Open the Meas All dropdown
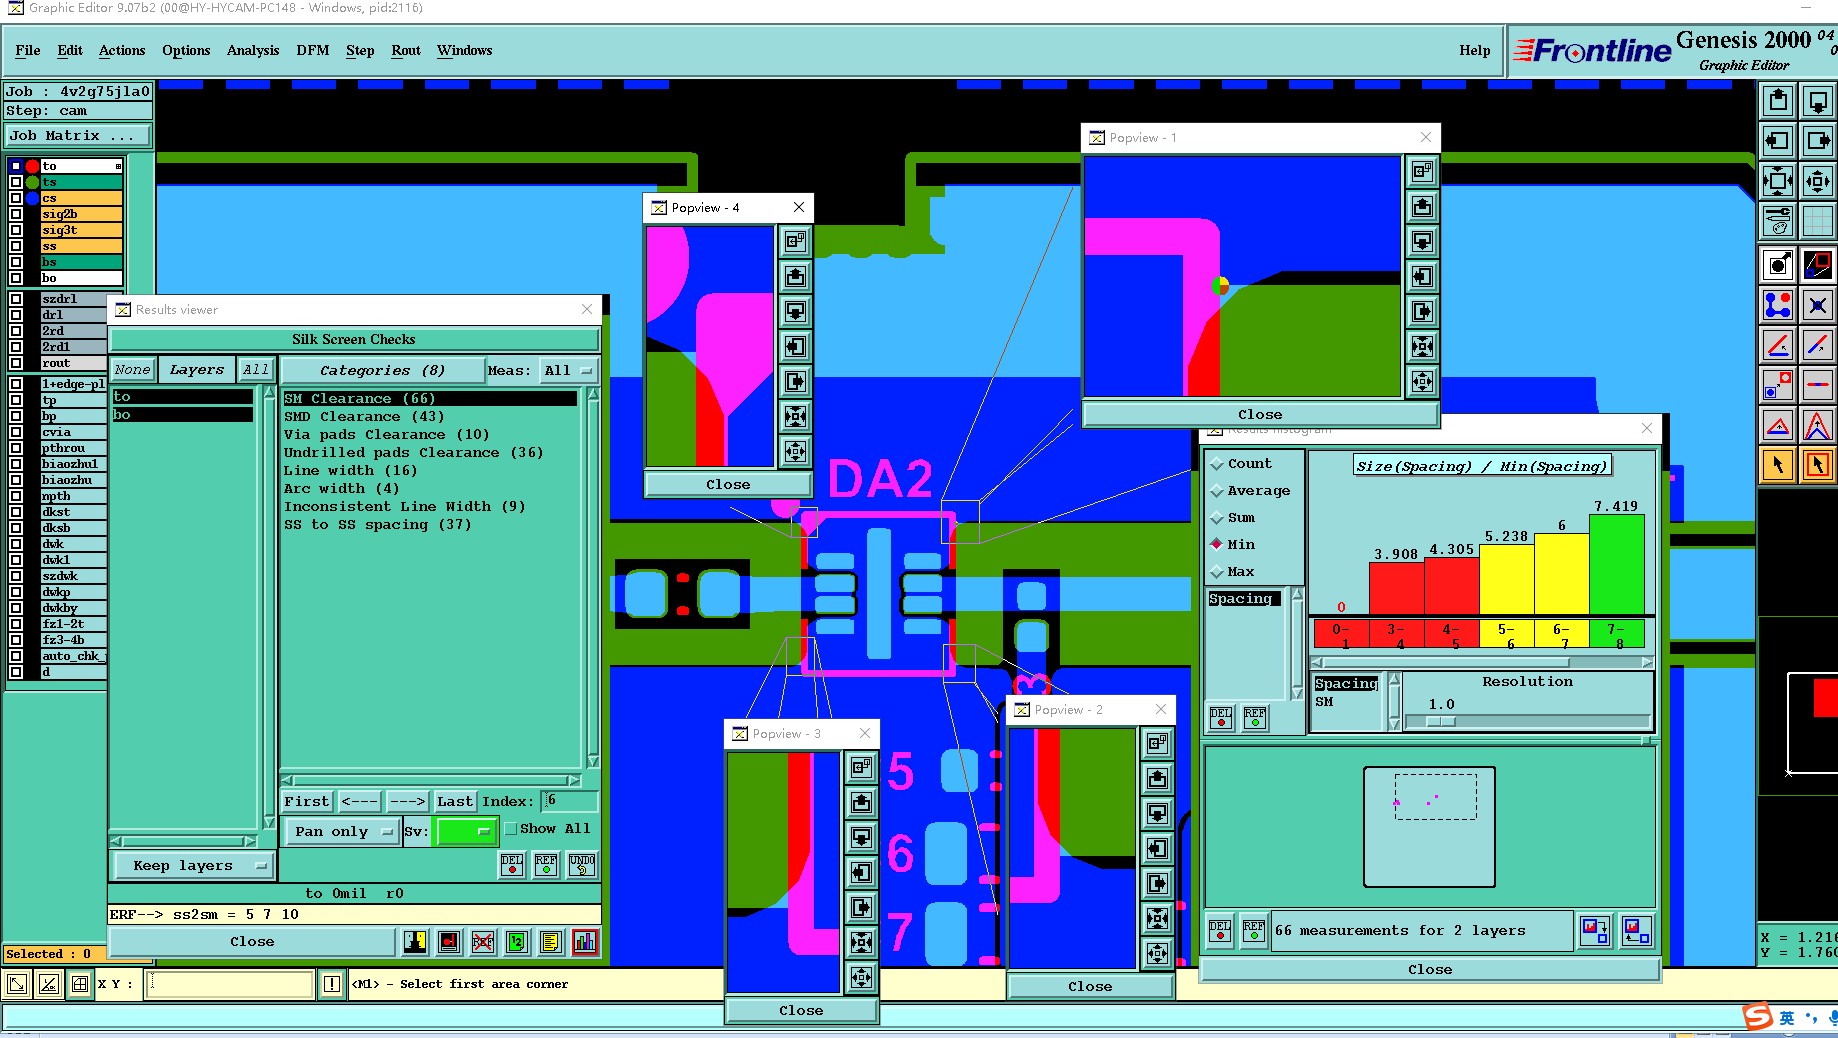This screenshot has height=1038, width=1838. [568, 371]
